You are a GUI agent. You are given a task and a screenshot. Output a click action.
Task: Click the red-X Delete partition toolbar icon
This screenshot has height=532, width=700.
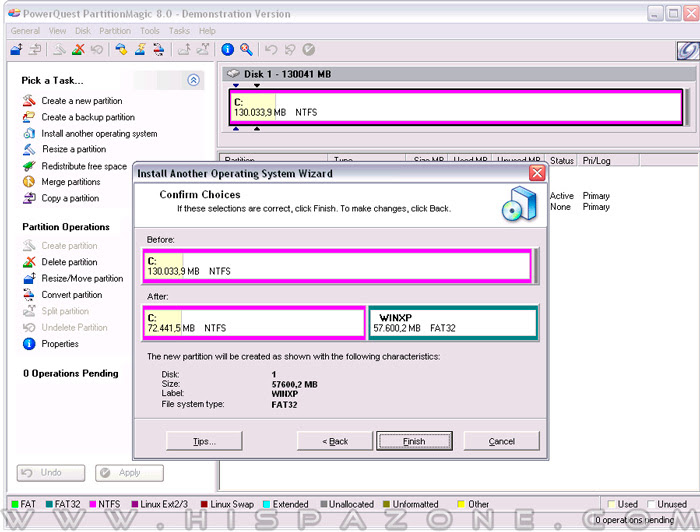point(78,49)
